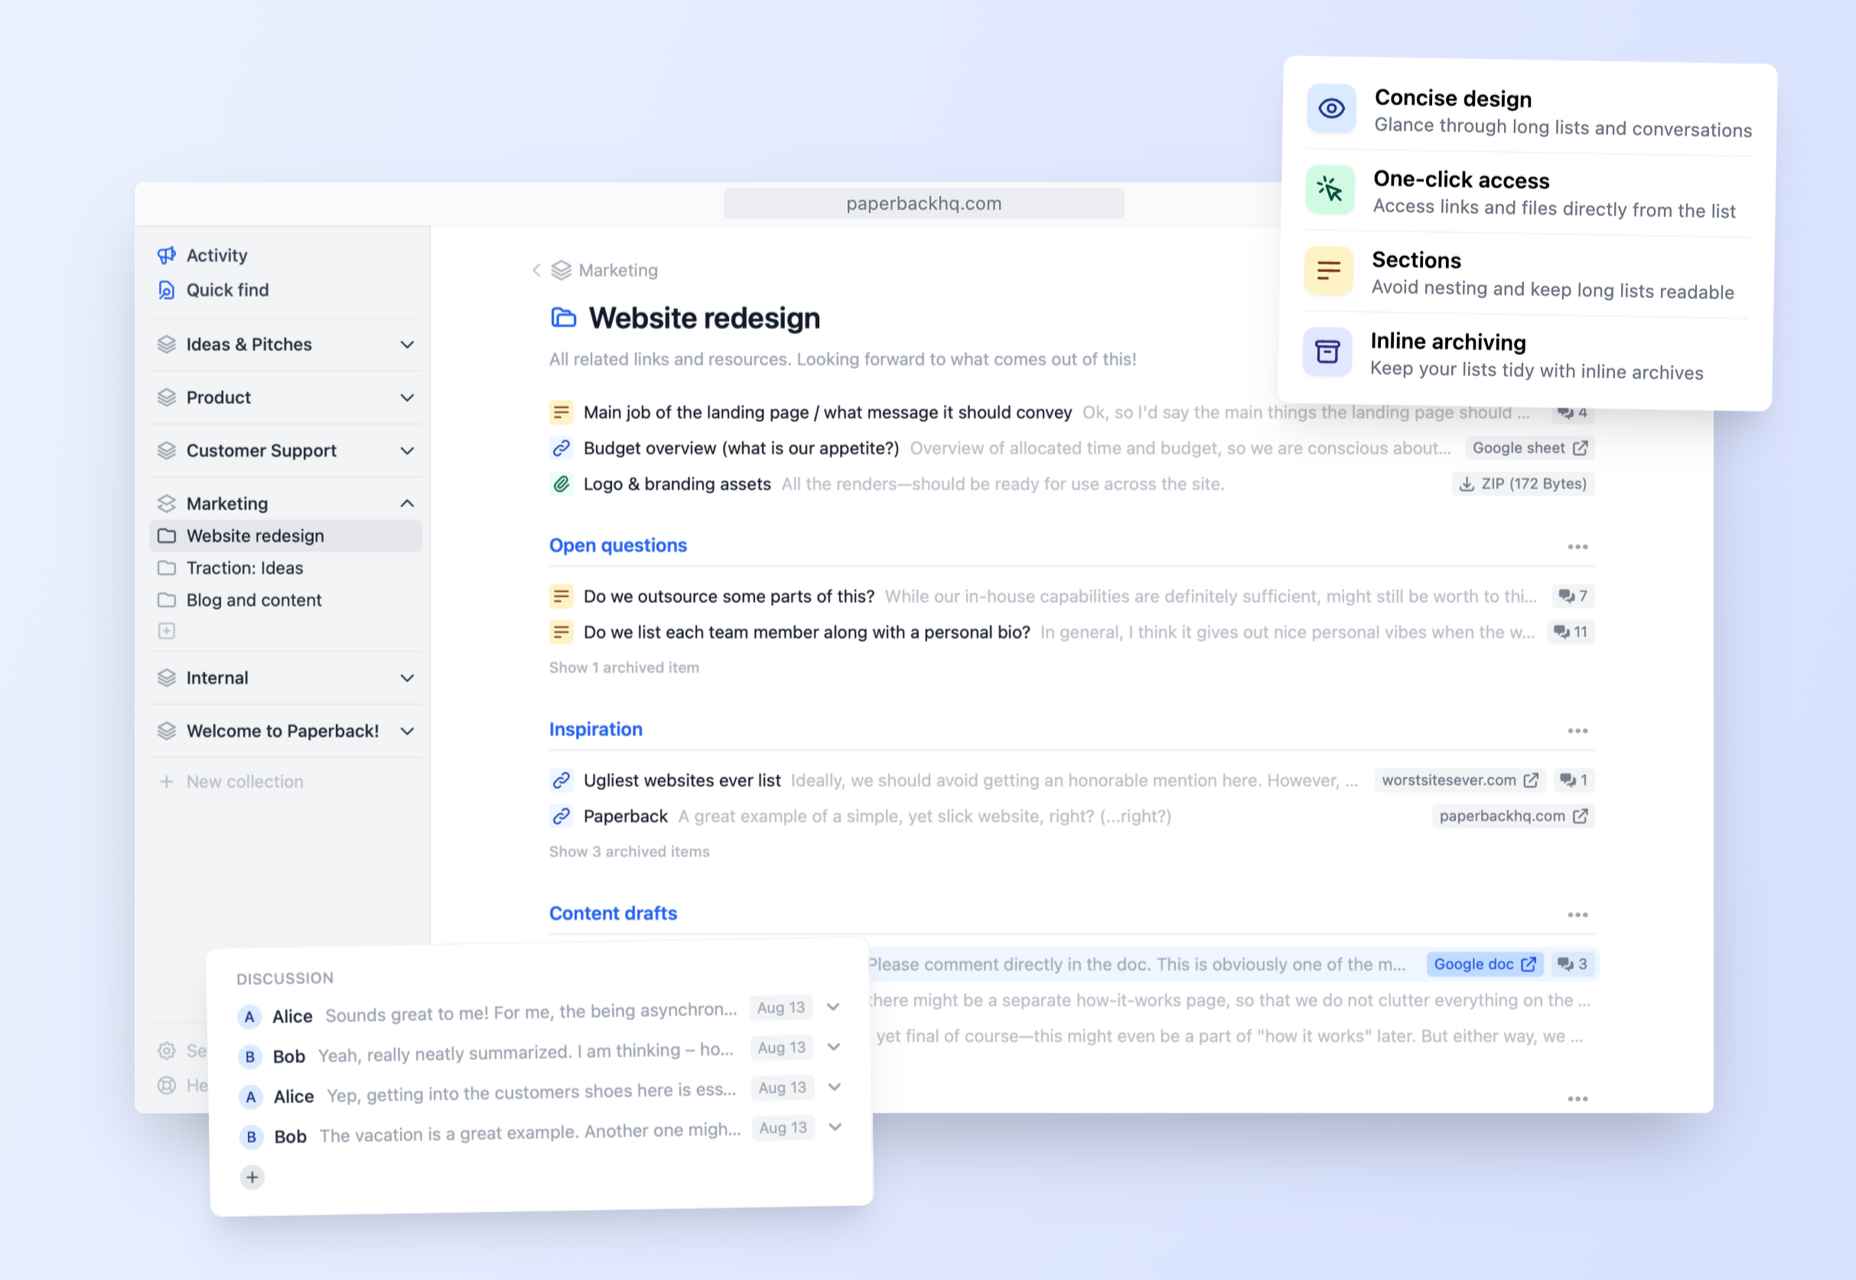This screenshot has width=1856, height=1280.
Task: Open Content drafts section options menu
Action: pos(1578,914)
